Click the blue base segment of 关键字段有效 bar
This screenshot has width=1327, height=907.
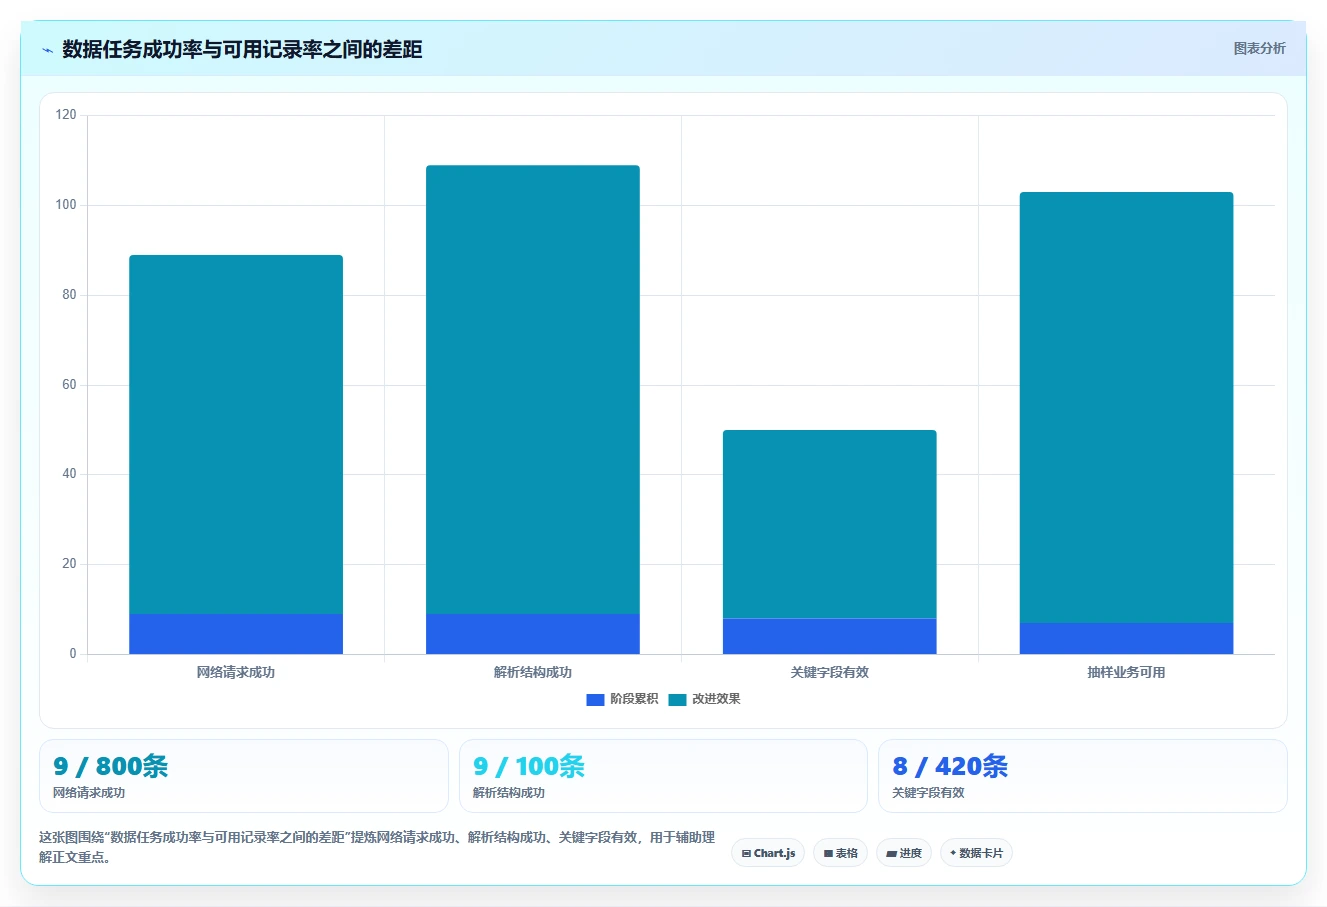tap(830, 636)
